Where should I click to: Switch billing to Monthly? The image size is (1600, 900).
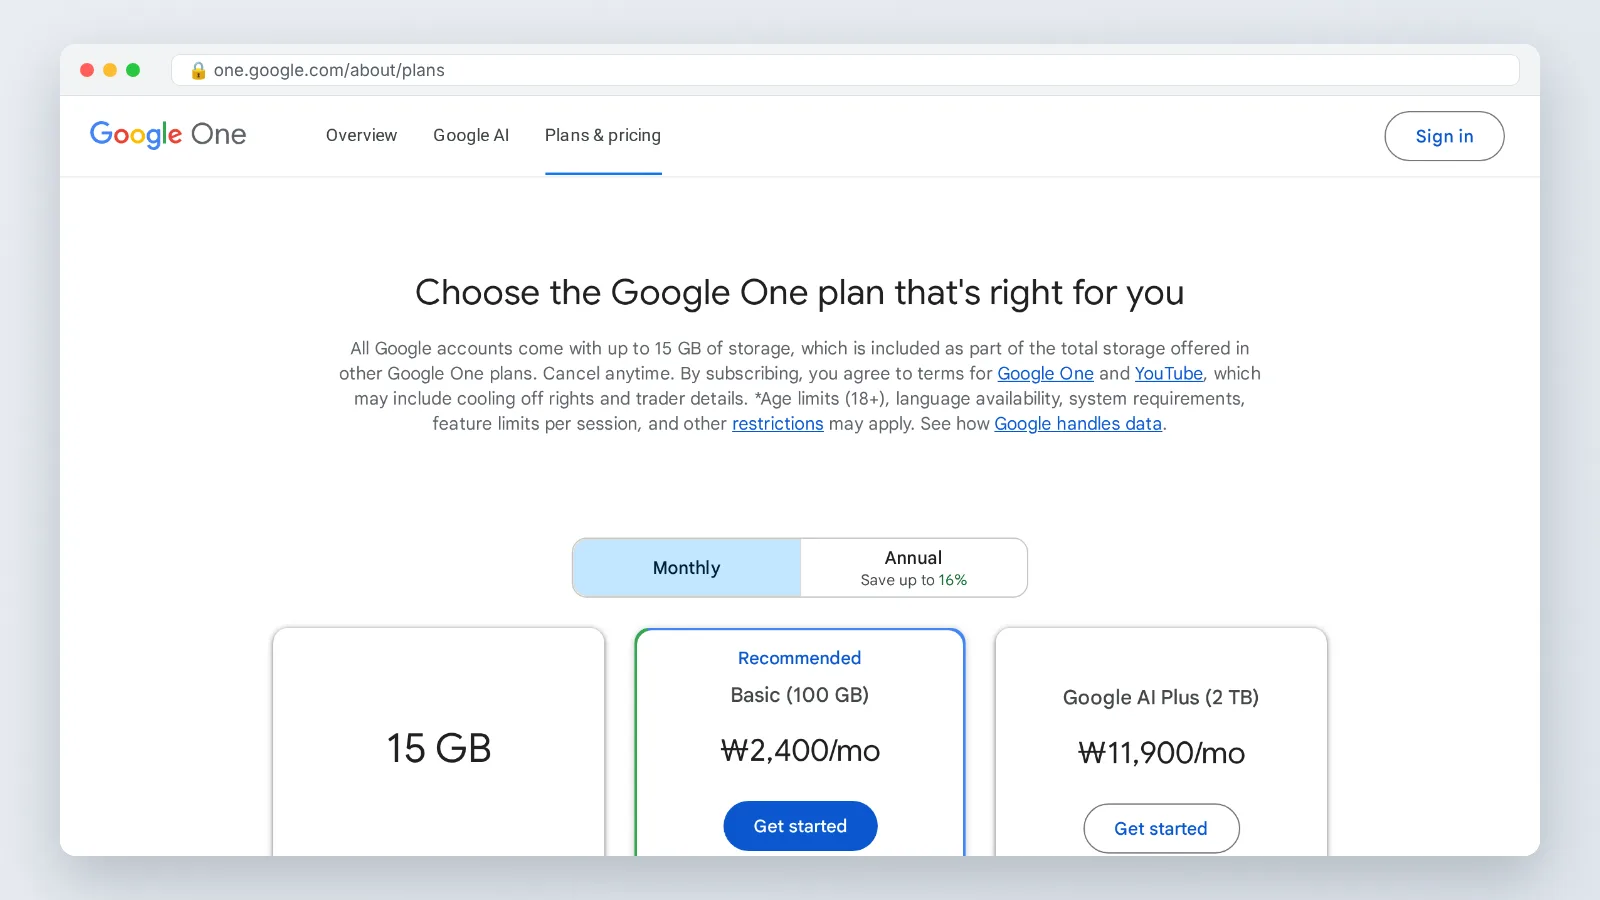[x=686, y=568]
